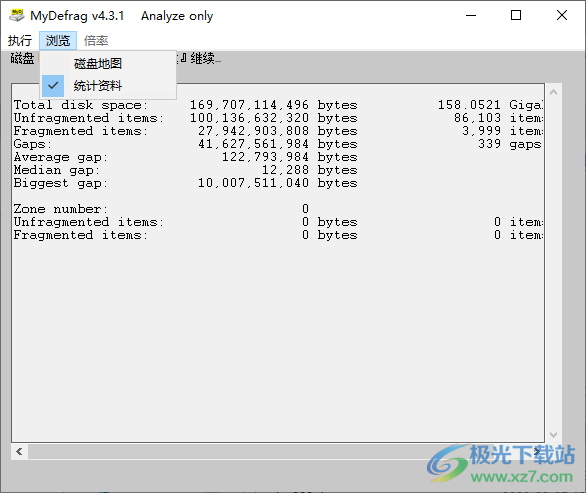The image size is (586, 493).
Task: Open the 执行 menu
Action: click(20, 40)
